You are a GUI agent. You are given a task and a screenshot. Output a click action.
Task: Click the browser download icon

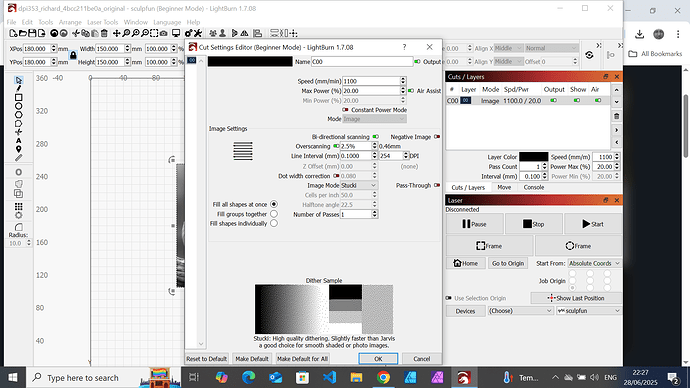click(x=639, y=34)
